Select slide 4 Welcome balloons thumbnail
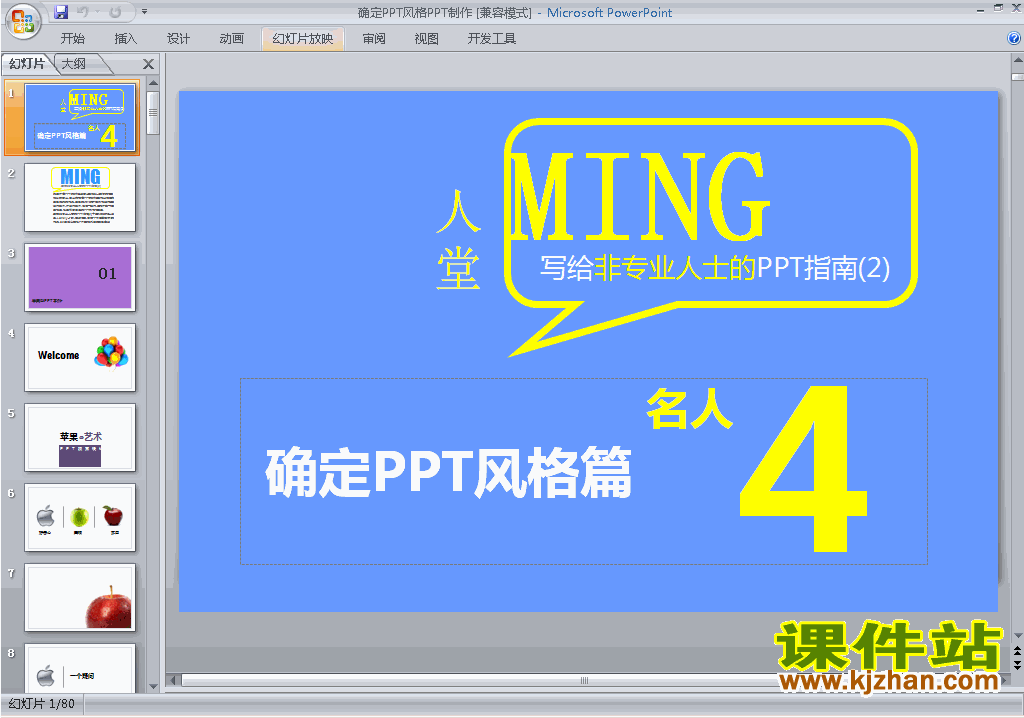The height and width of the screenshot is (718, 1024). 80,357
